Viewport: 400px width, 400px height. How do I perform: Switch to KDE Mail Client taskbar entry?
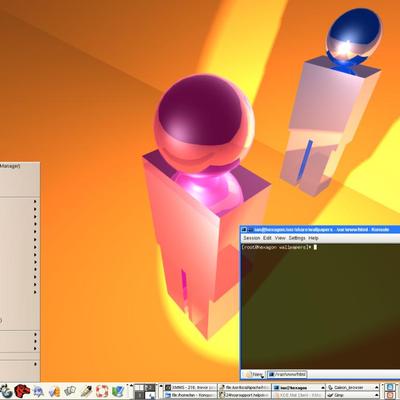[298, 395]
